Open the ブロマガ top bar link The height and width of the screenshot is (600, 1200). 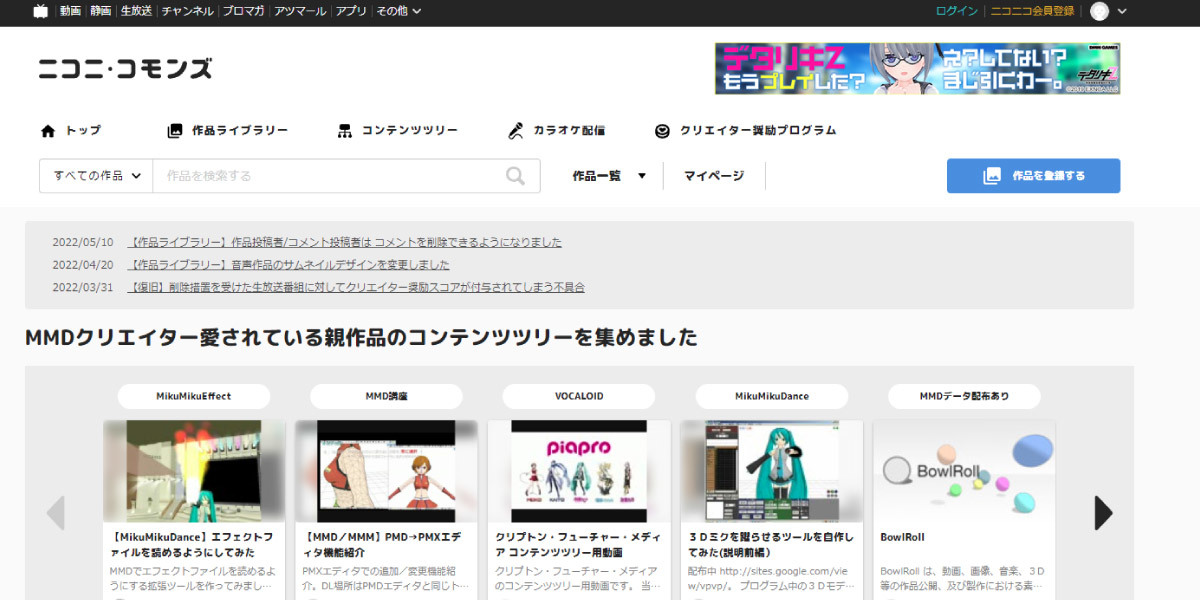[x=244, y=11]
